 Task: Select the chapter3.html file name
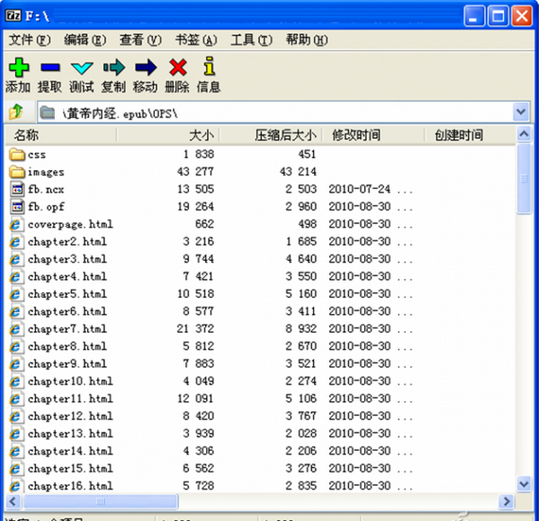67,259
